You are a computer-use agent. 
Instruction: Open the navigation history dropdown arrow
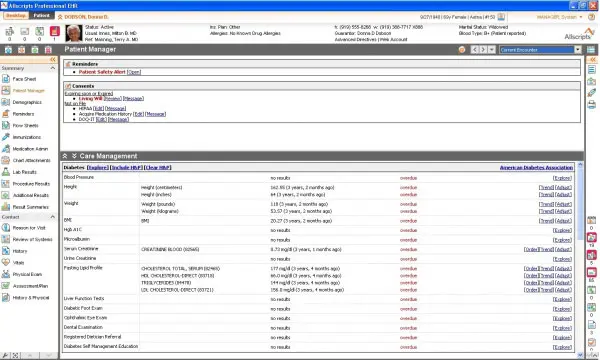[492, 50]
